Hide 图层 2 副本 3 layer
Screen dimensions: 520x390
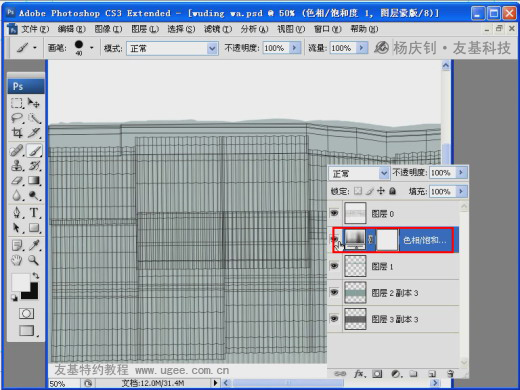click(334, 292)
